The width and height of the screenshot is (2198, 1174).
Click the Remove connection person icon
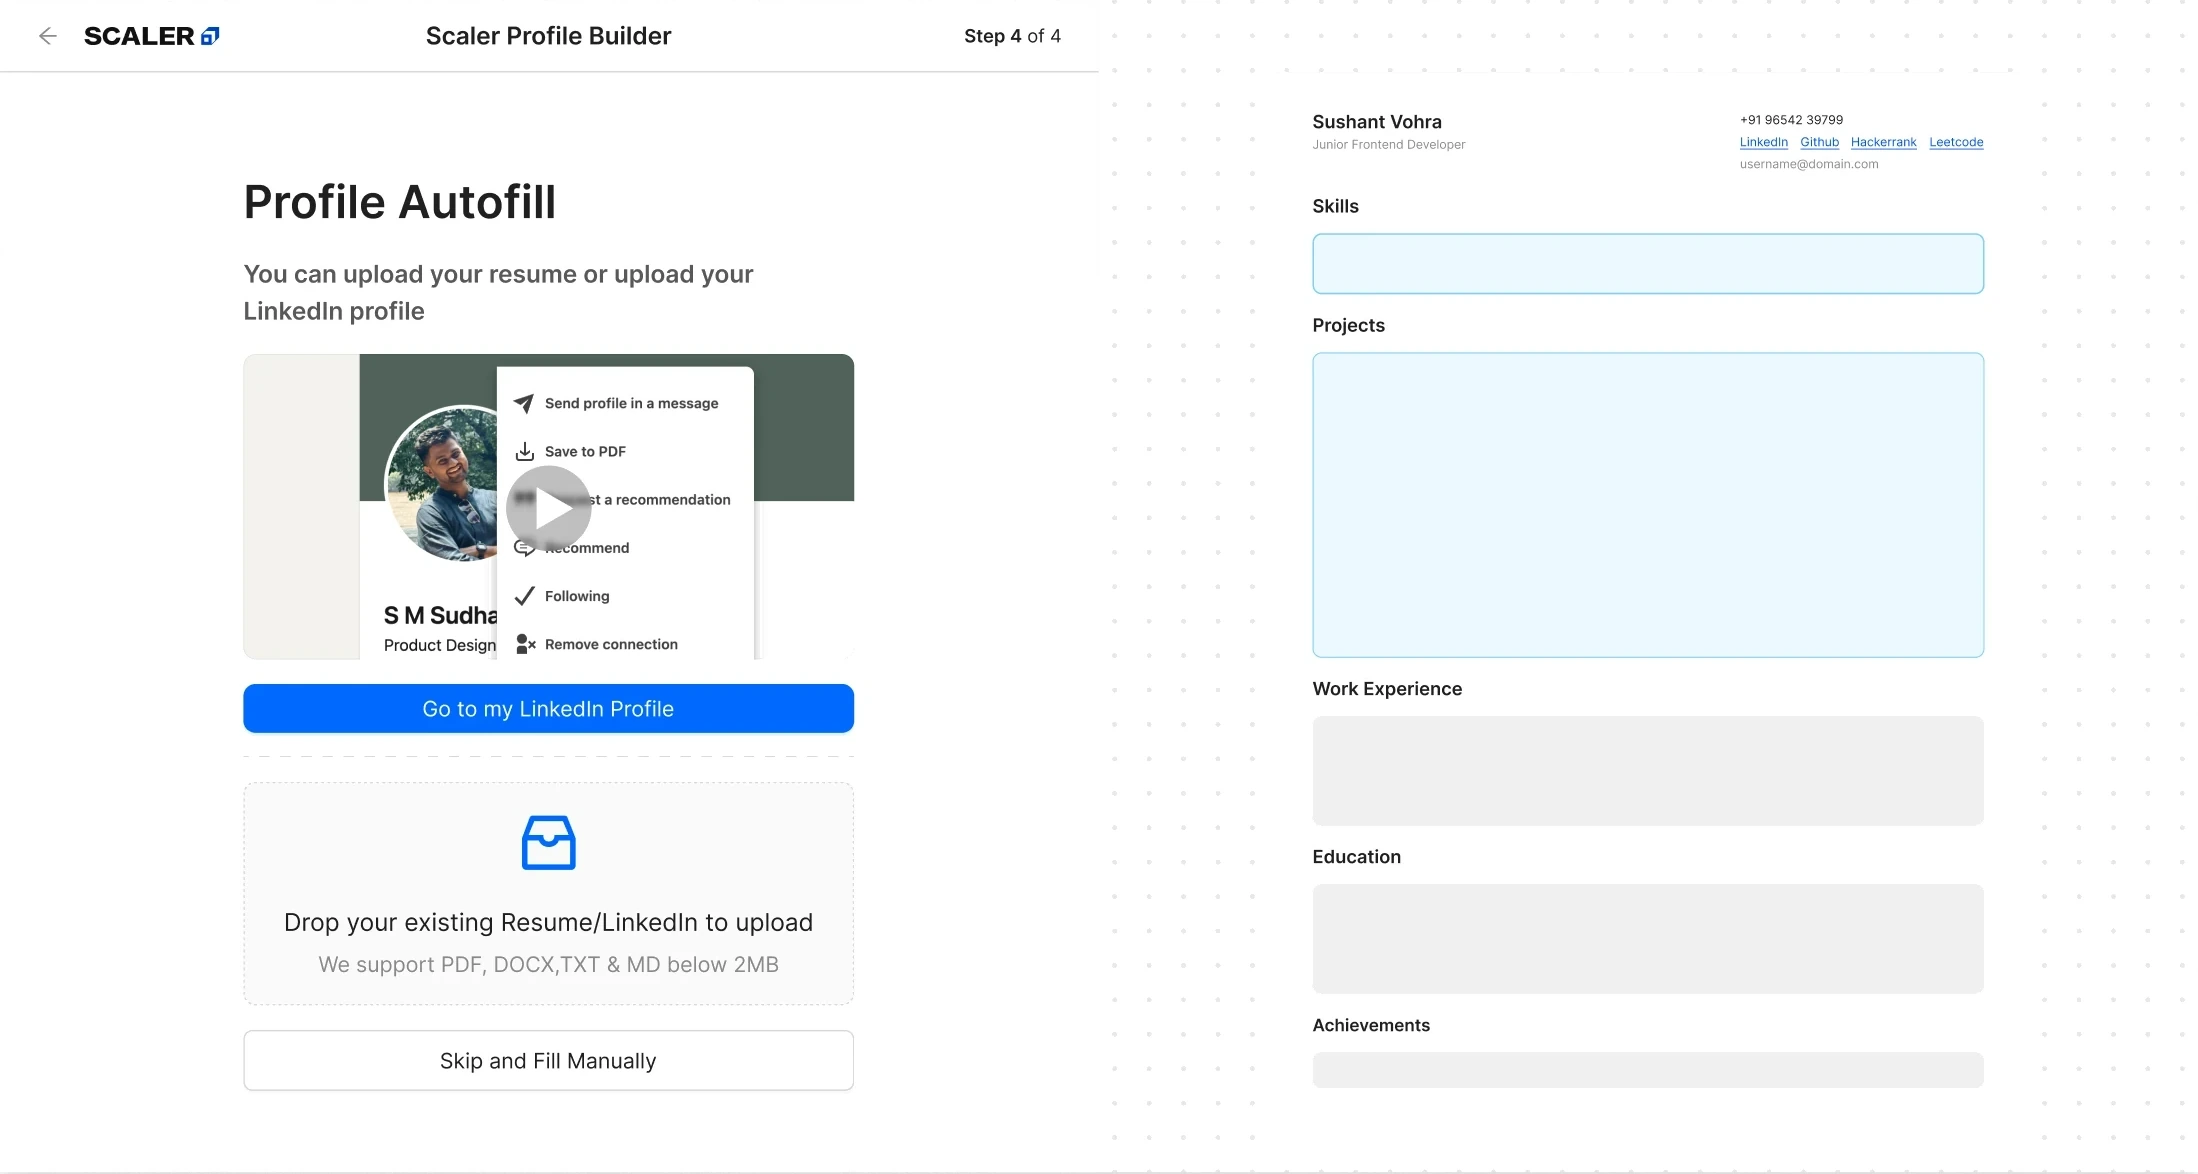[x=525, y=644]
